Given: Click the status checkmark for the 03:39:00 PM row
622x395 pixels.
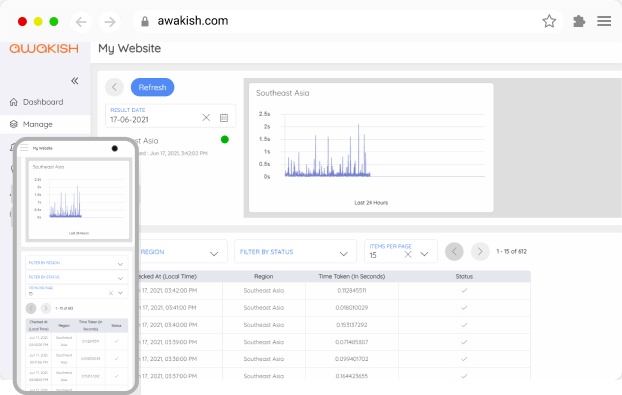Looking at the screenshot, I should point(464,342).
